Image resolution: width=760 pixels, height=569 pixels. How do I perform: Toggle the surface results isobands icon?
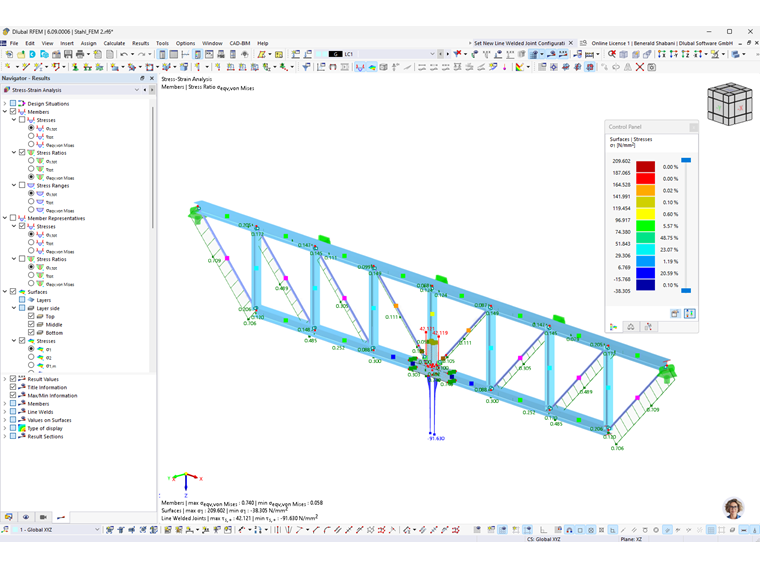(372, 67)
